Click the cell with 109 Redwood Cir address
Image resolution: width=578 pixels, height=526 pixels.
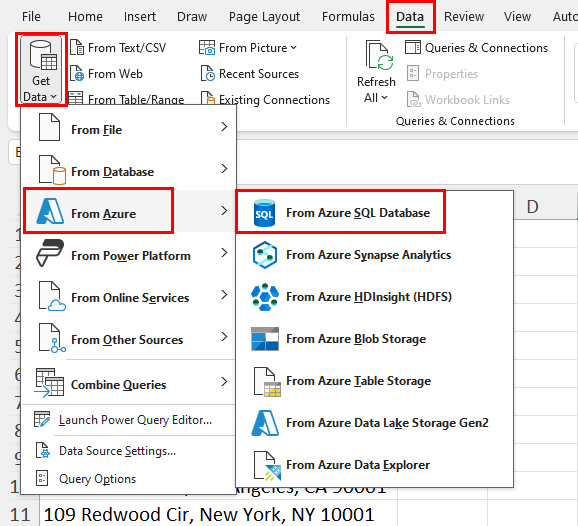(218, 515)
